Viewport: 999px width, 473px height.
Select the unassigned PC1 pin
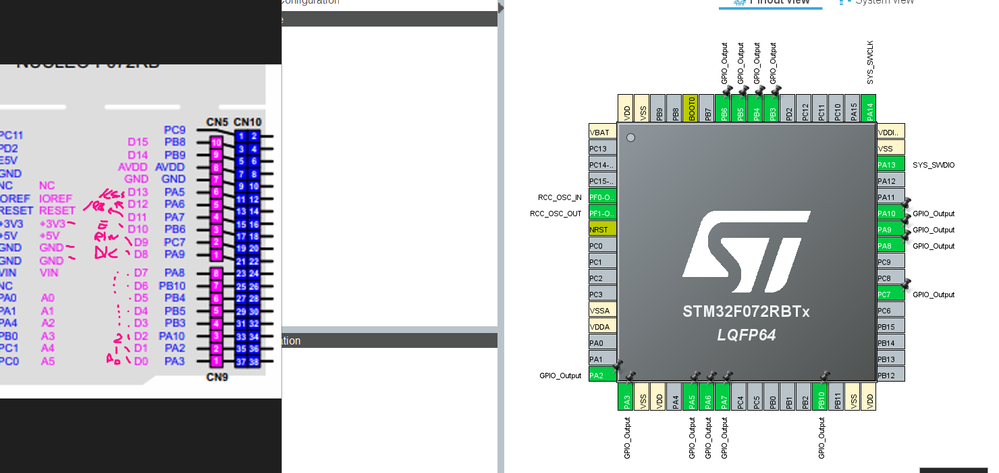coord(602,262)
